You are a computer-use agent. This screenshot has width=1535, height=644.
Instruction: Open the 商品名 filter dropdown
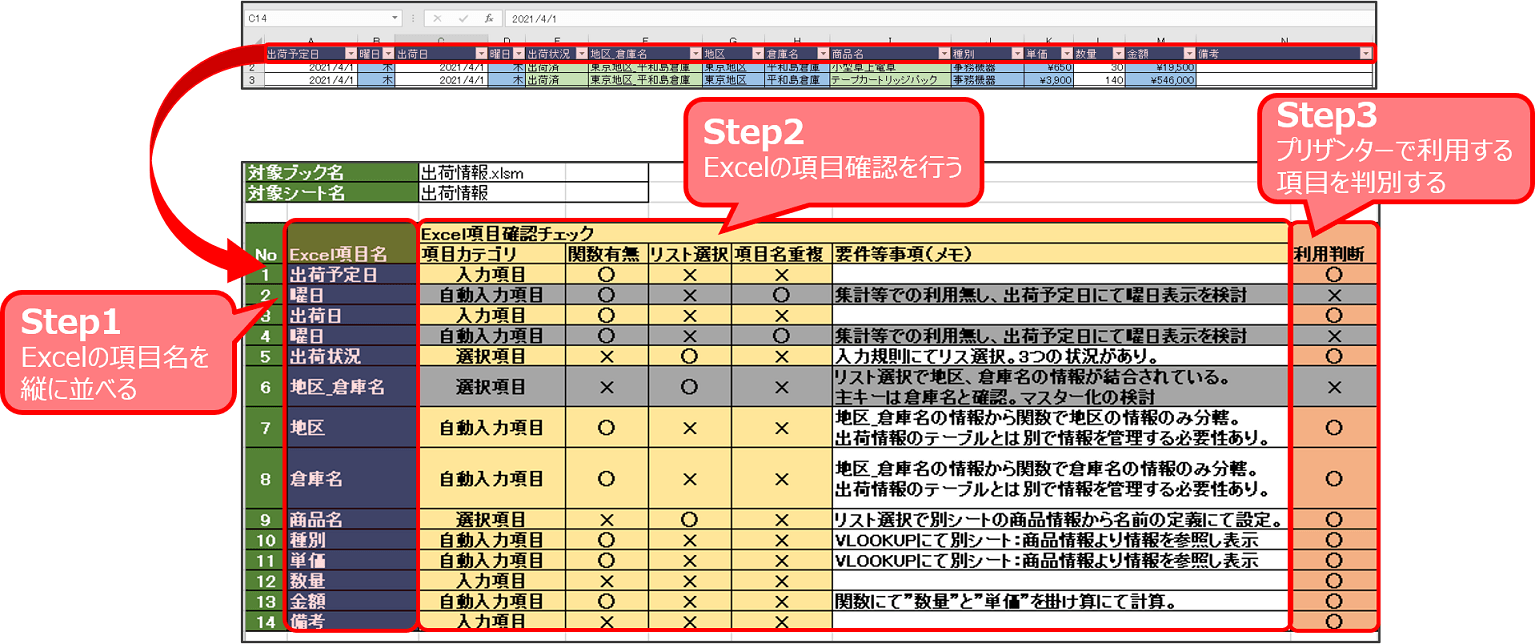point(943,52)
